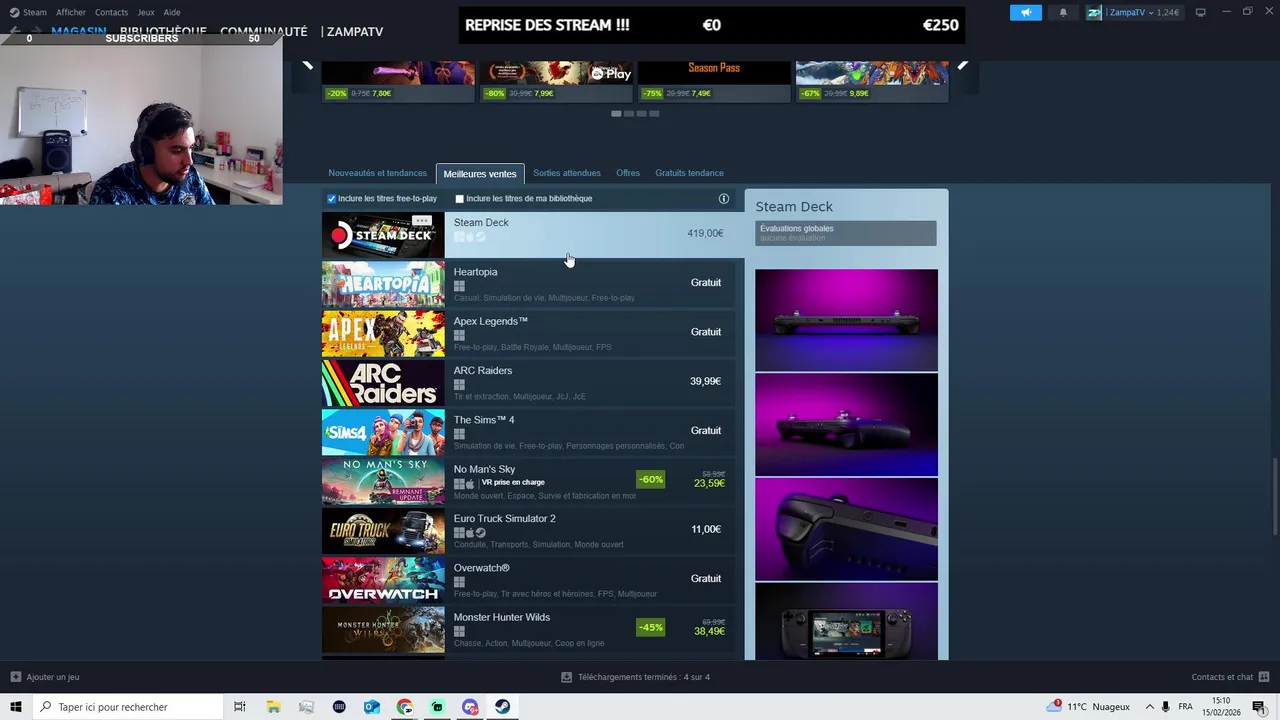The height and width of the screenshot is (720, 1280).
Task: Select the first carousel page indicator
Action: click(616, 114)
